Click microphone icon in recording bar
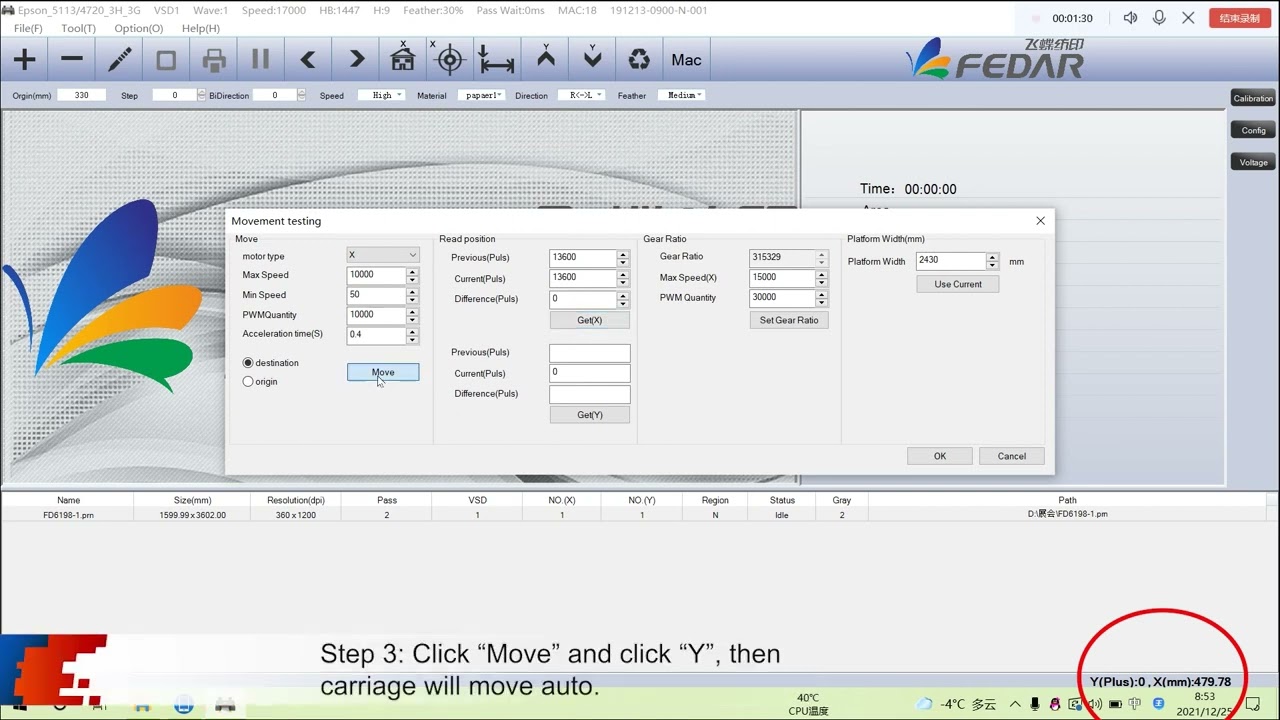The height and width of the screenshot is (720, 1280). [1159, 18]
